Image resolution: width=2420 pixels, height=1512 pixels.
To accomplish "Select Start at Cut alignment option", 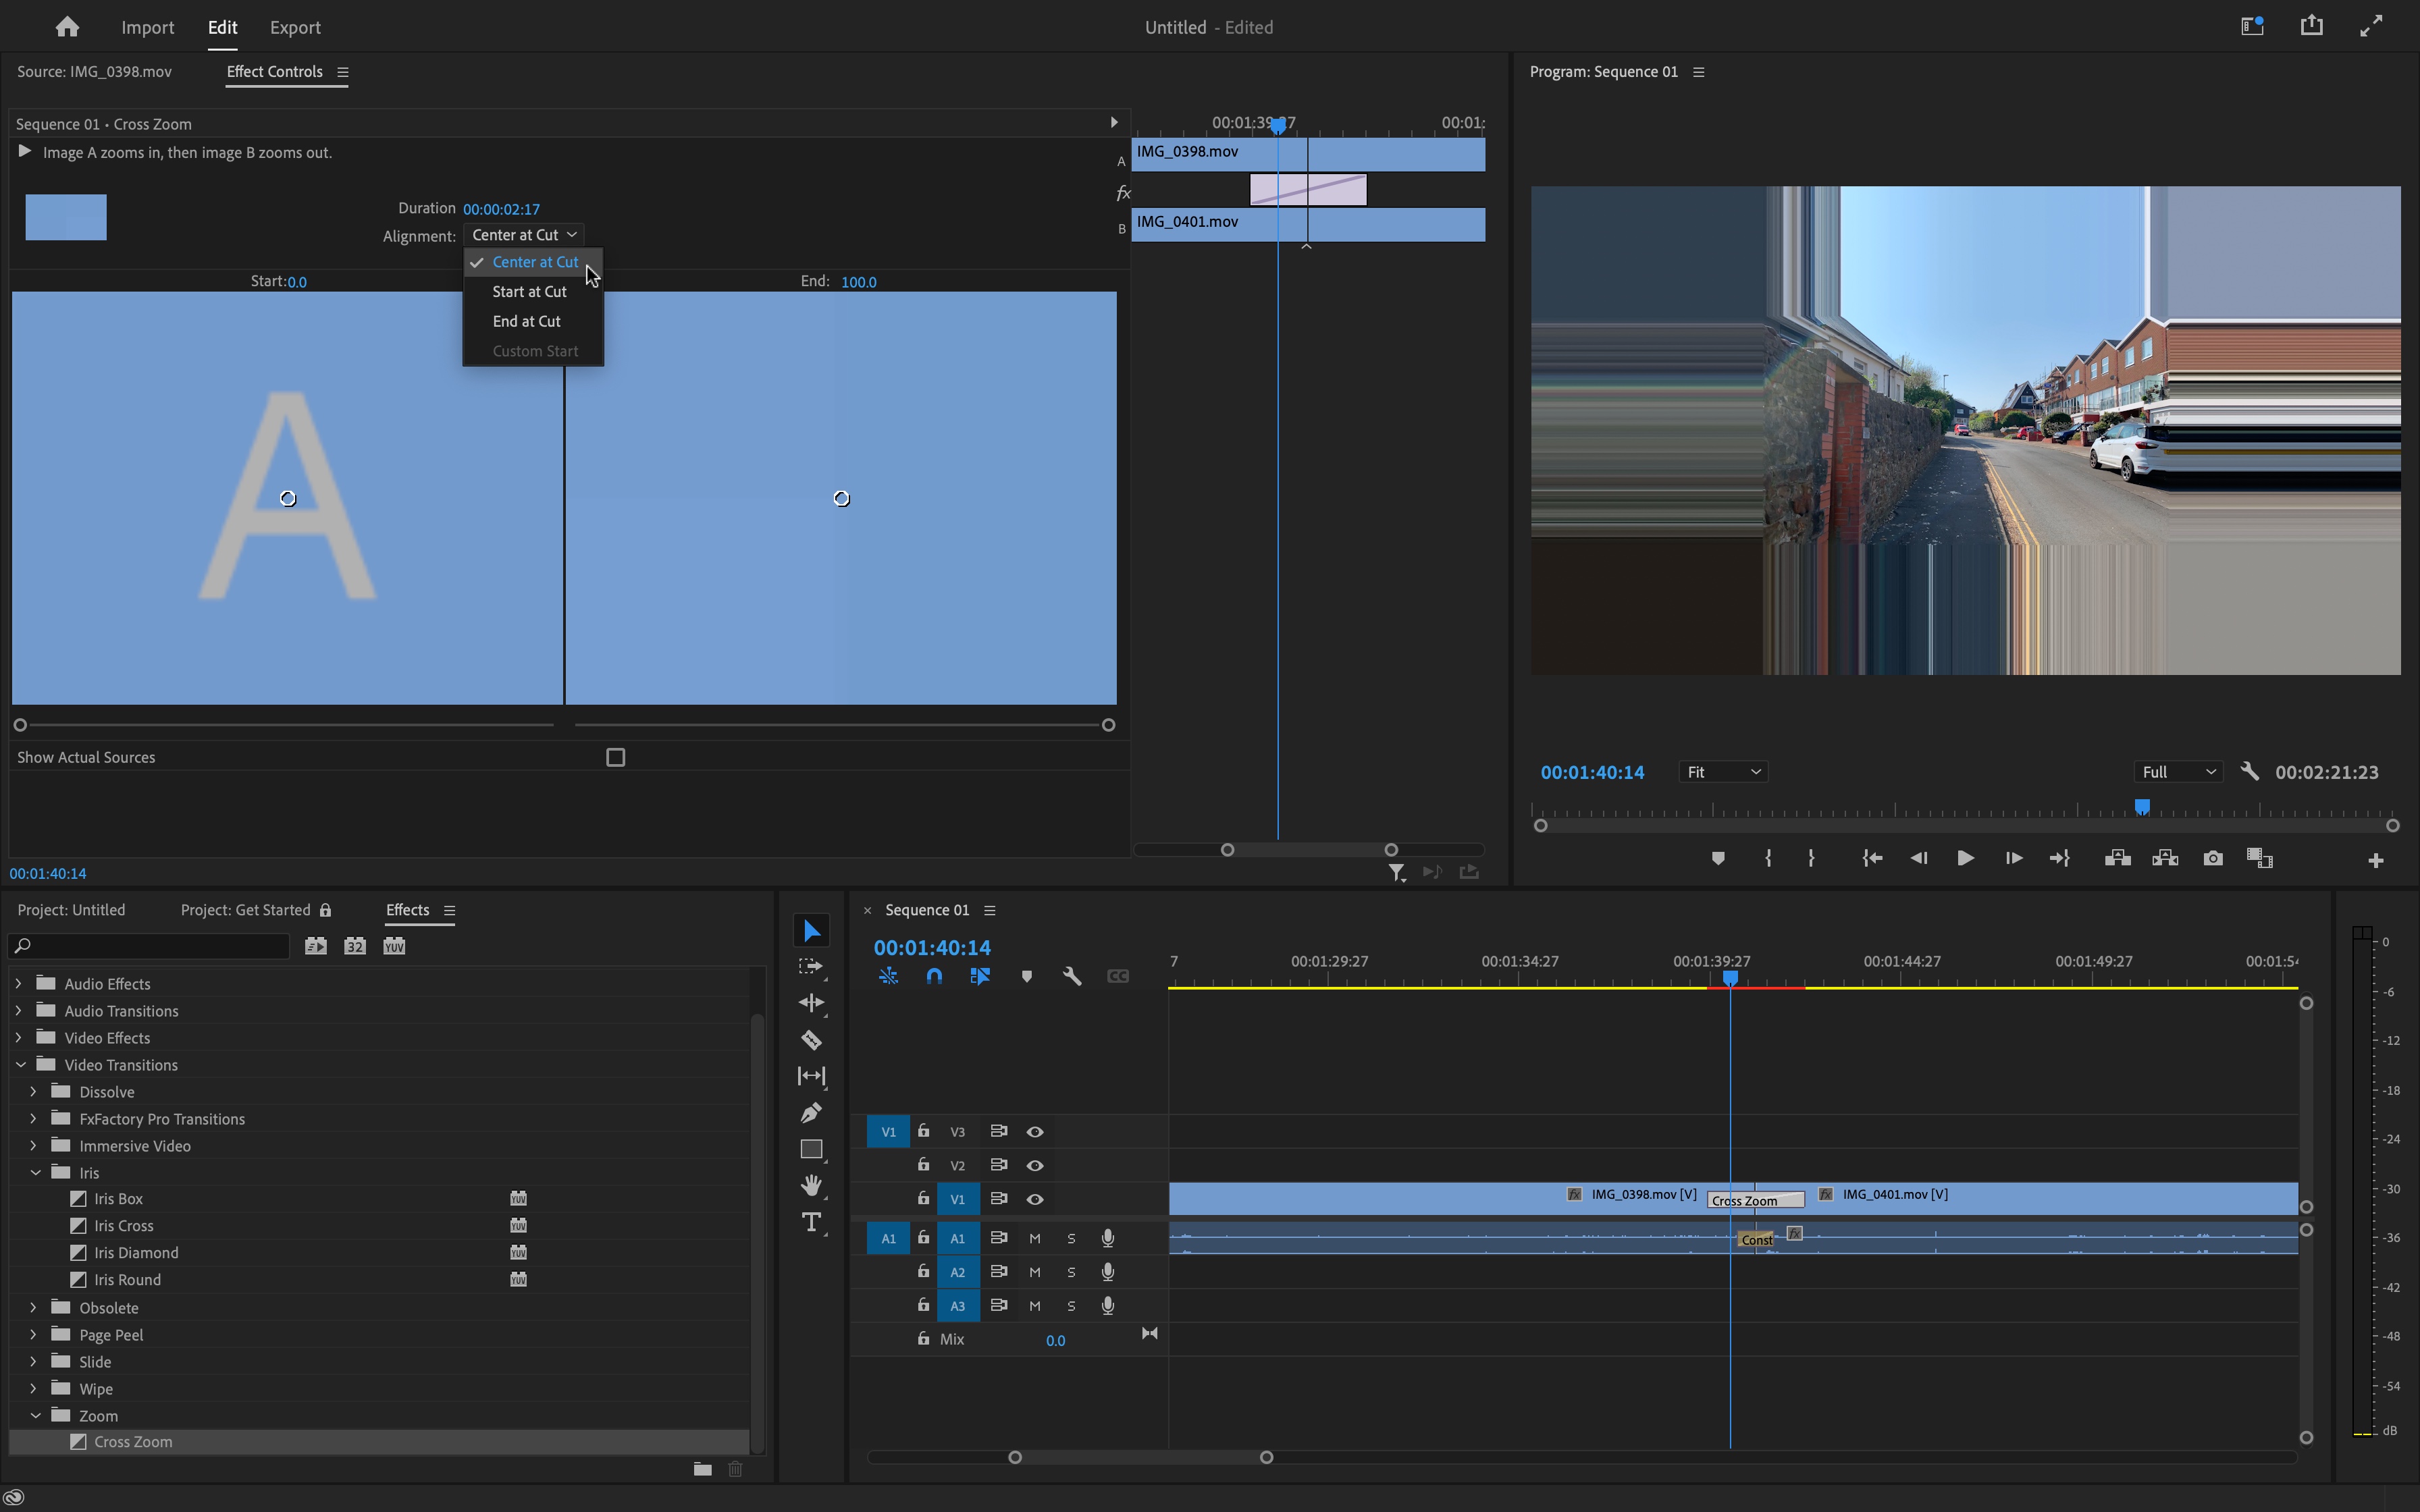I will click(528, 291).
